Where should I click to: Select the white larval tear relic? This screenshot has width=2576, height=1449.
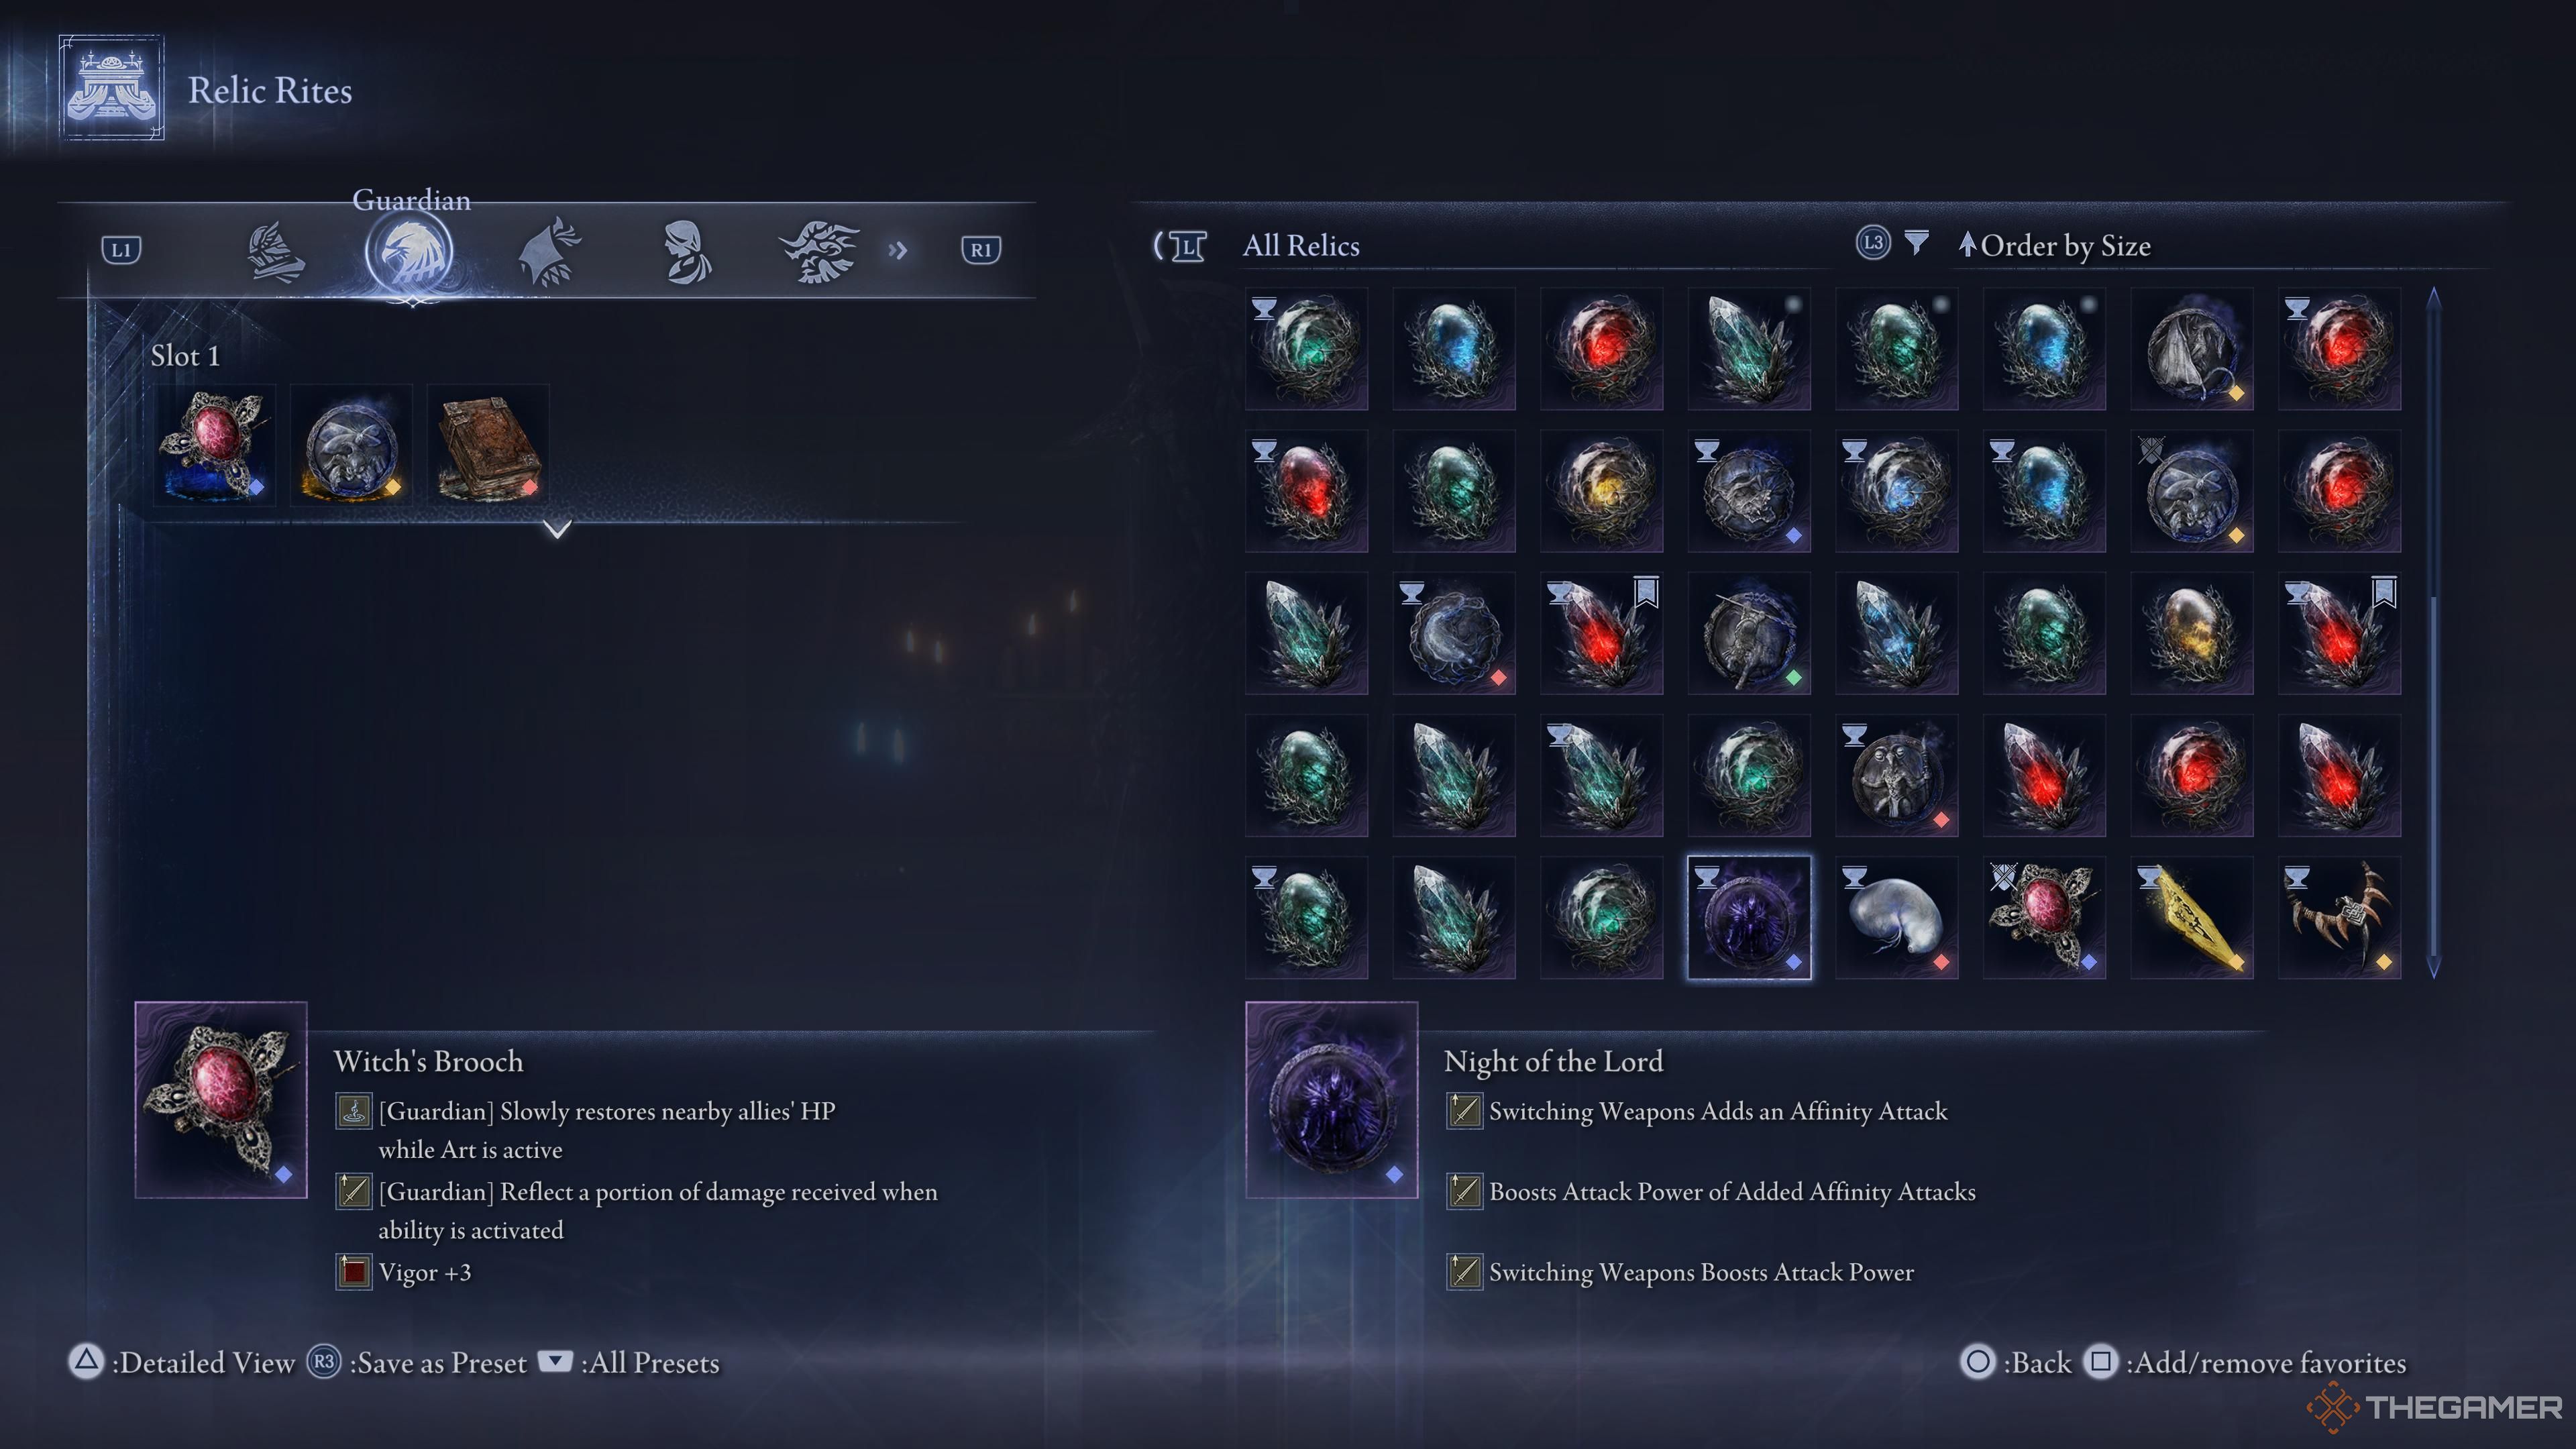pos(1896,917)
